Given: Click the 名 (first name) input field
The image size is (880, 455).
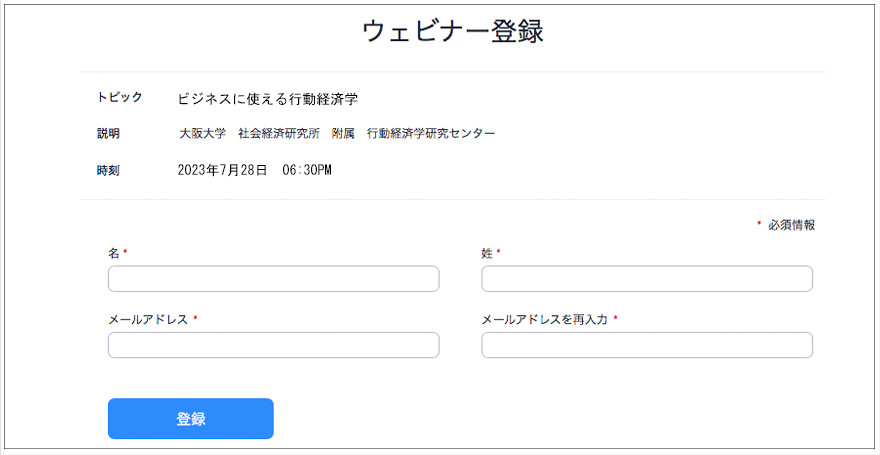Looking at the screenshot, I should tap(273, 279).
